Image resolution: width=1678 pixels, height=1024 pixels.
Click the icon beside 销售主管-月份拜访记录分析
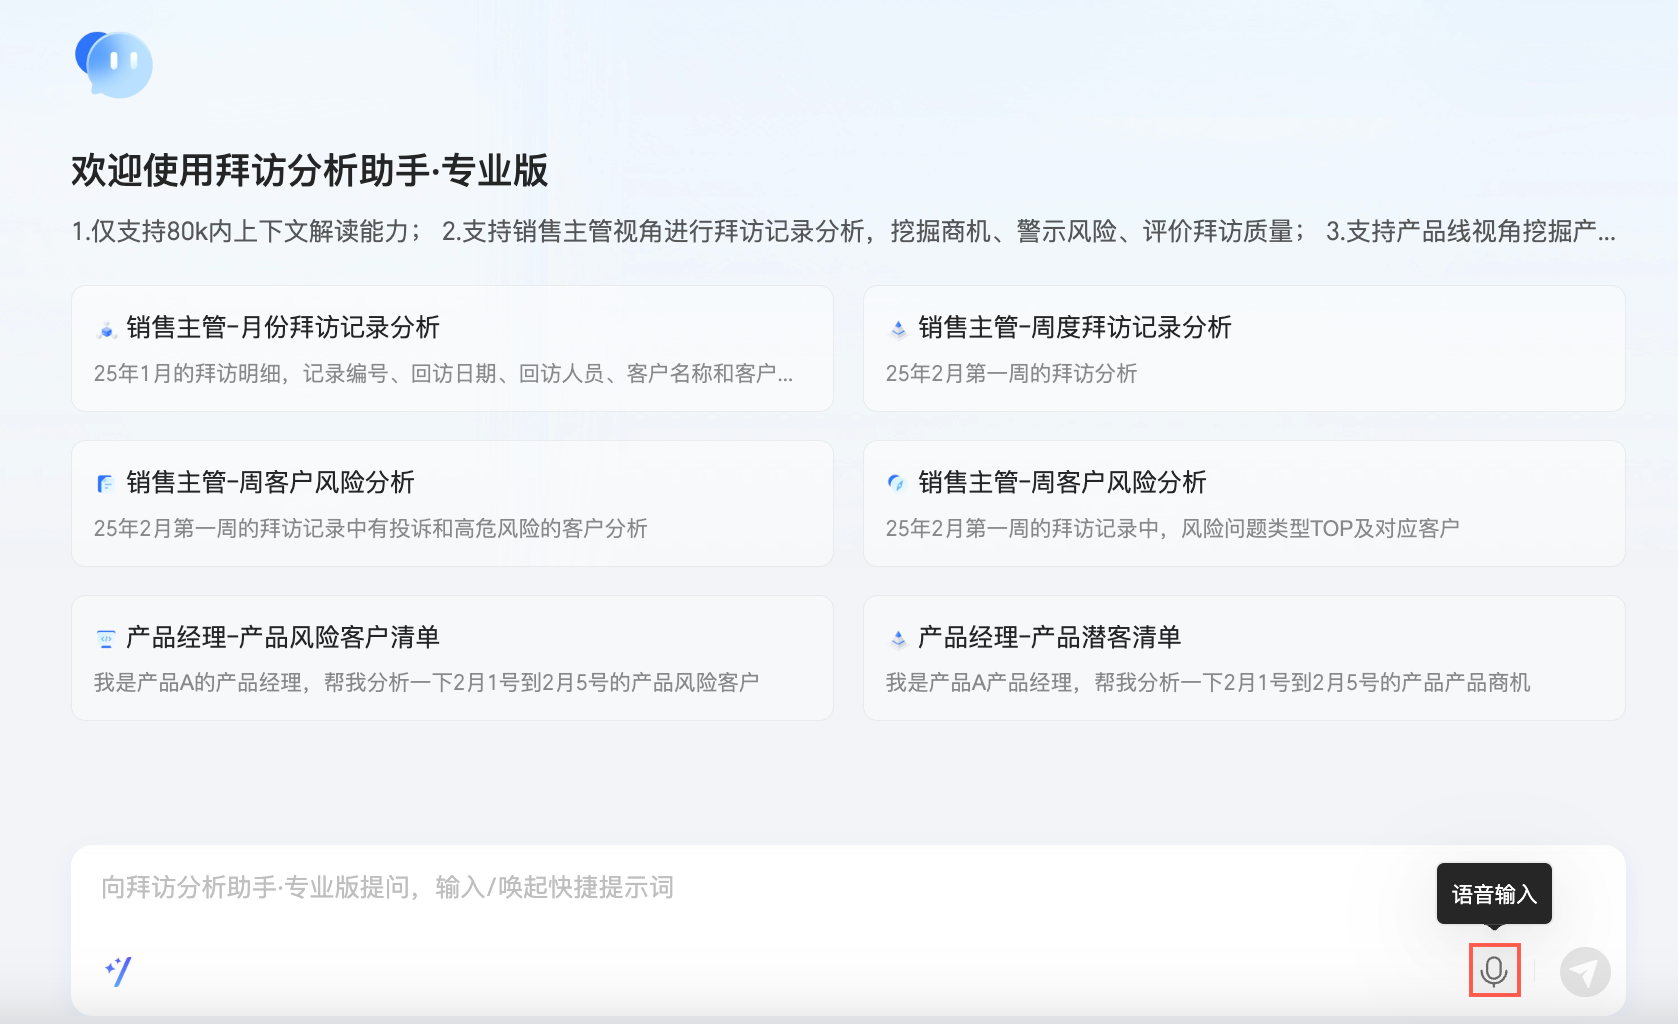coord(106,329)
